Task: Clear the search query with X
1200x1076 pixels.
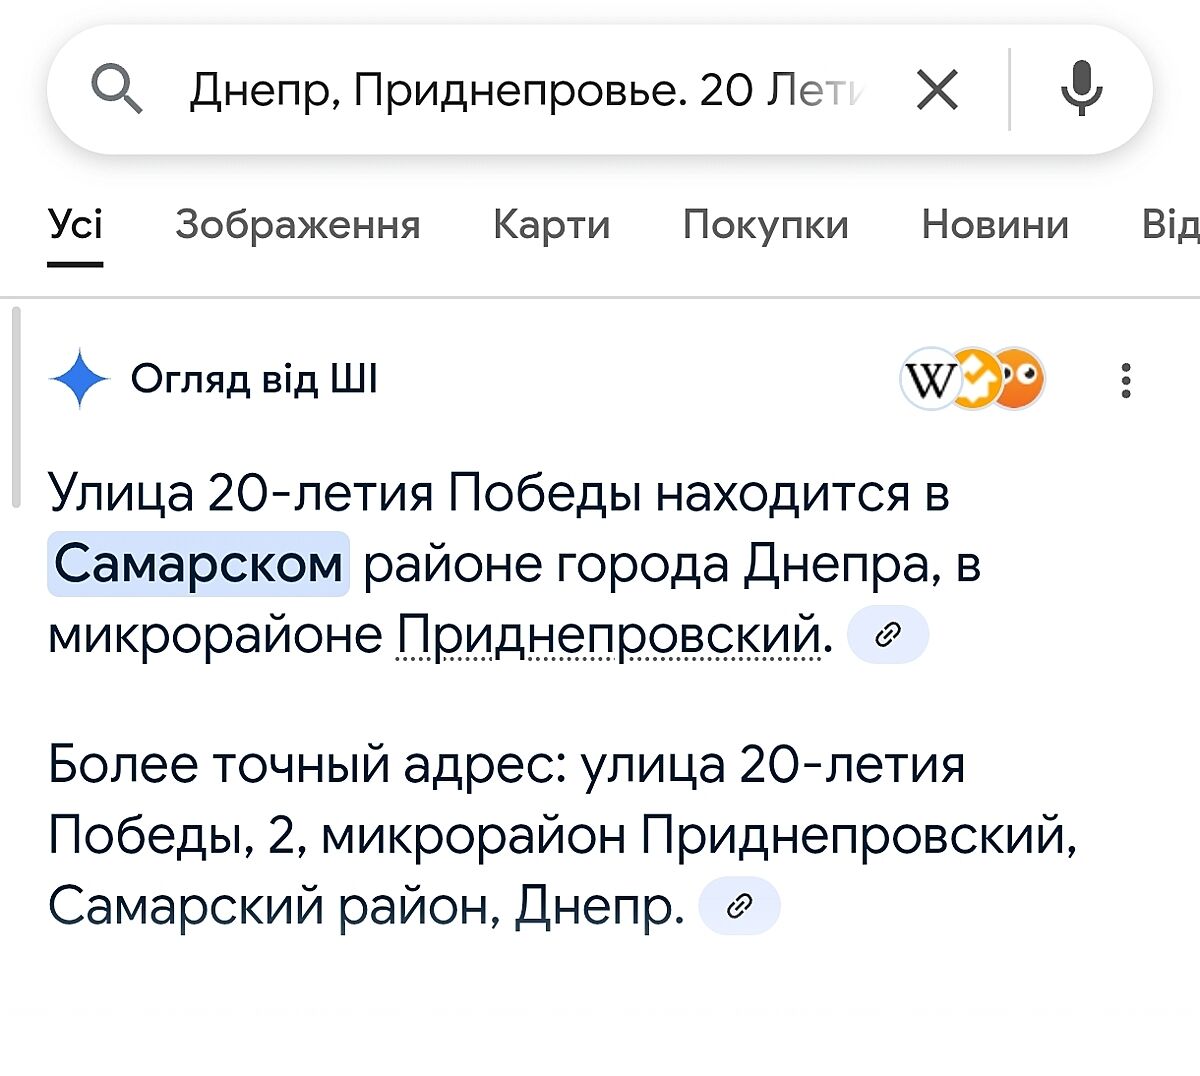Action: tap(937, 91)
